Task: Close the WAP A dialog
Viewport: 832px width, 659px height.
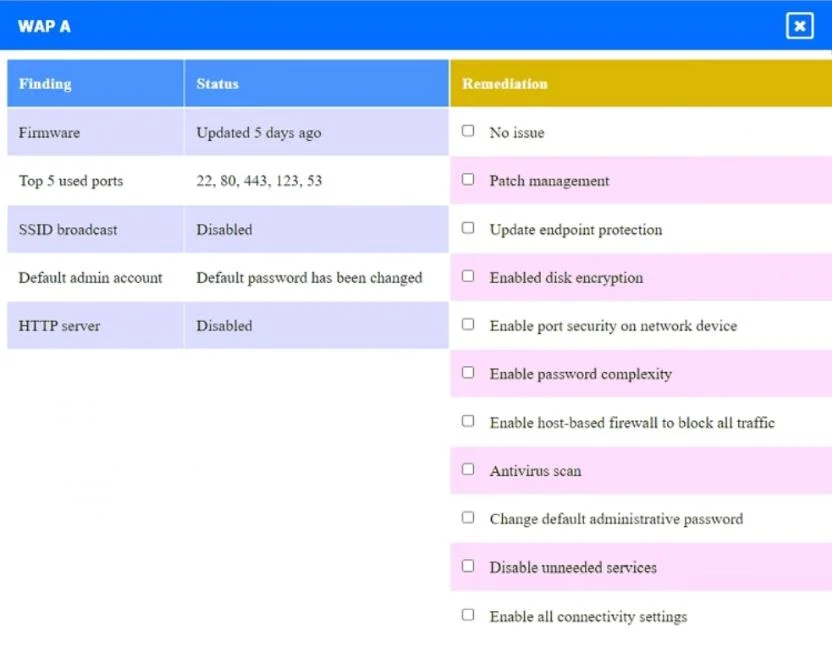Action: 800,25
